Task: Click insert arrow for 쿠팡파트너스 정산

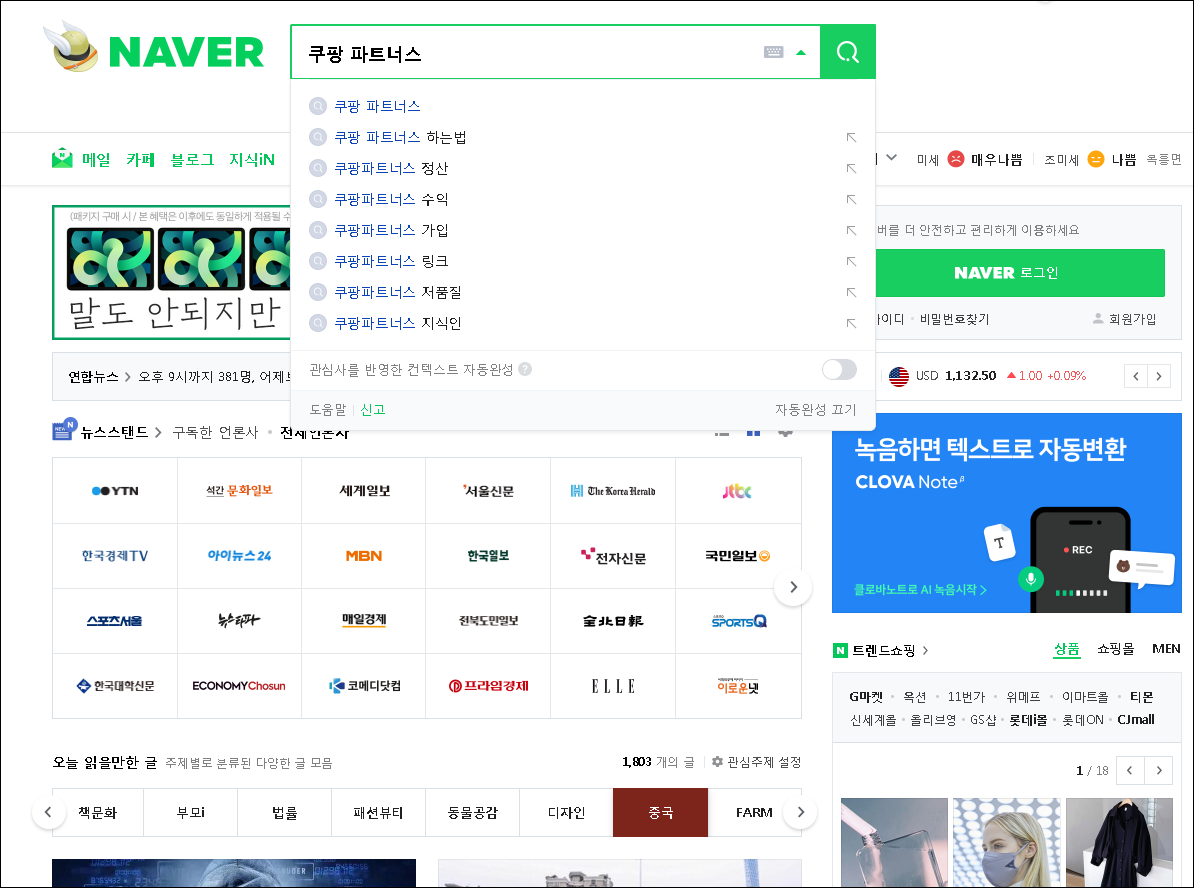Action: click(851, 168)
